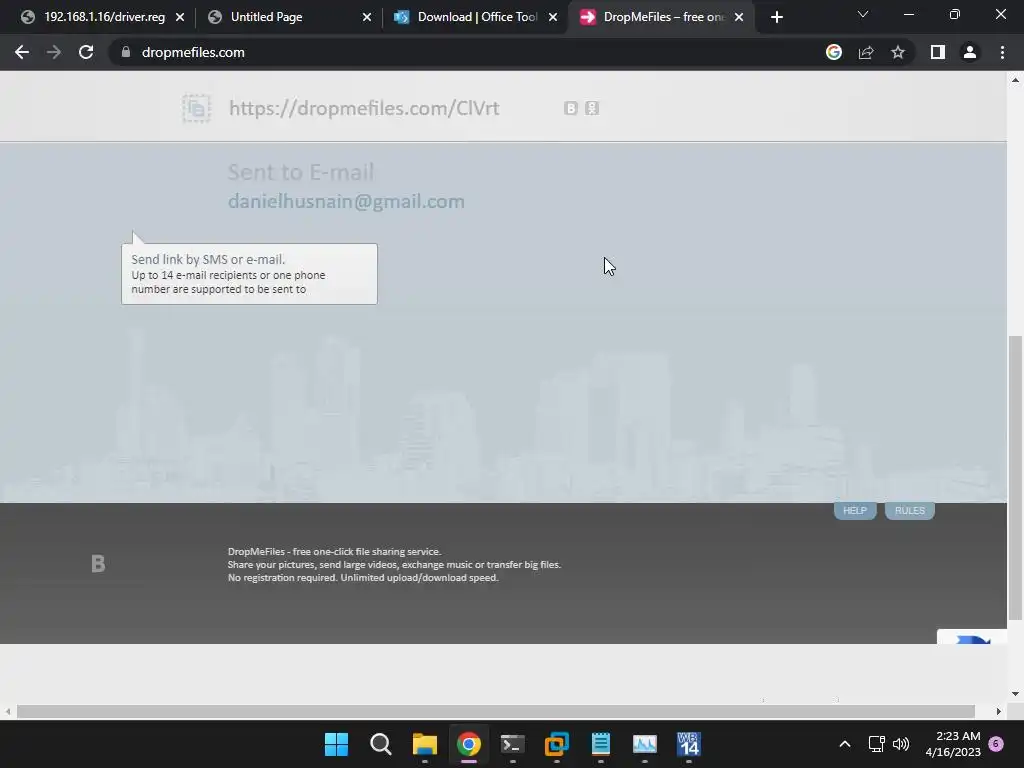Click the https://dropmefiles.com/ClVrt link
This screenshot has width=1024, height=768.
(364, 108)
